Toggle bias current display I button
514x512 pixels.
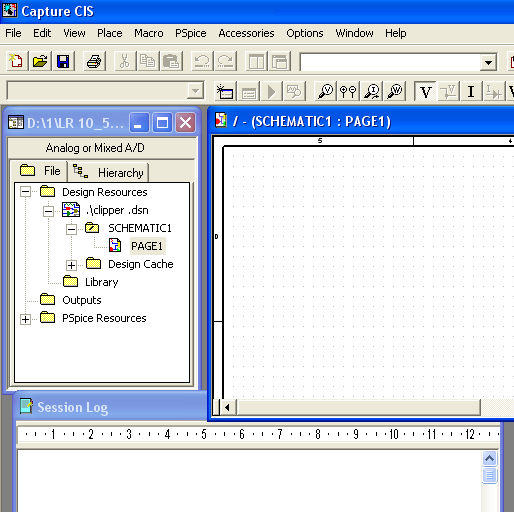point(471,91)
